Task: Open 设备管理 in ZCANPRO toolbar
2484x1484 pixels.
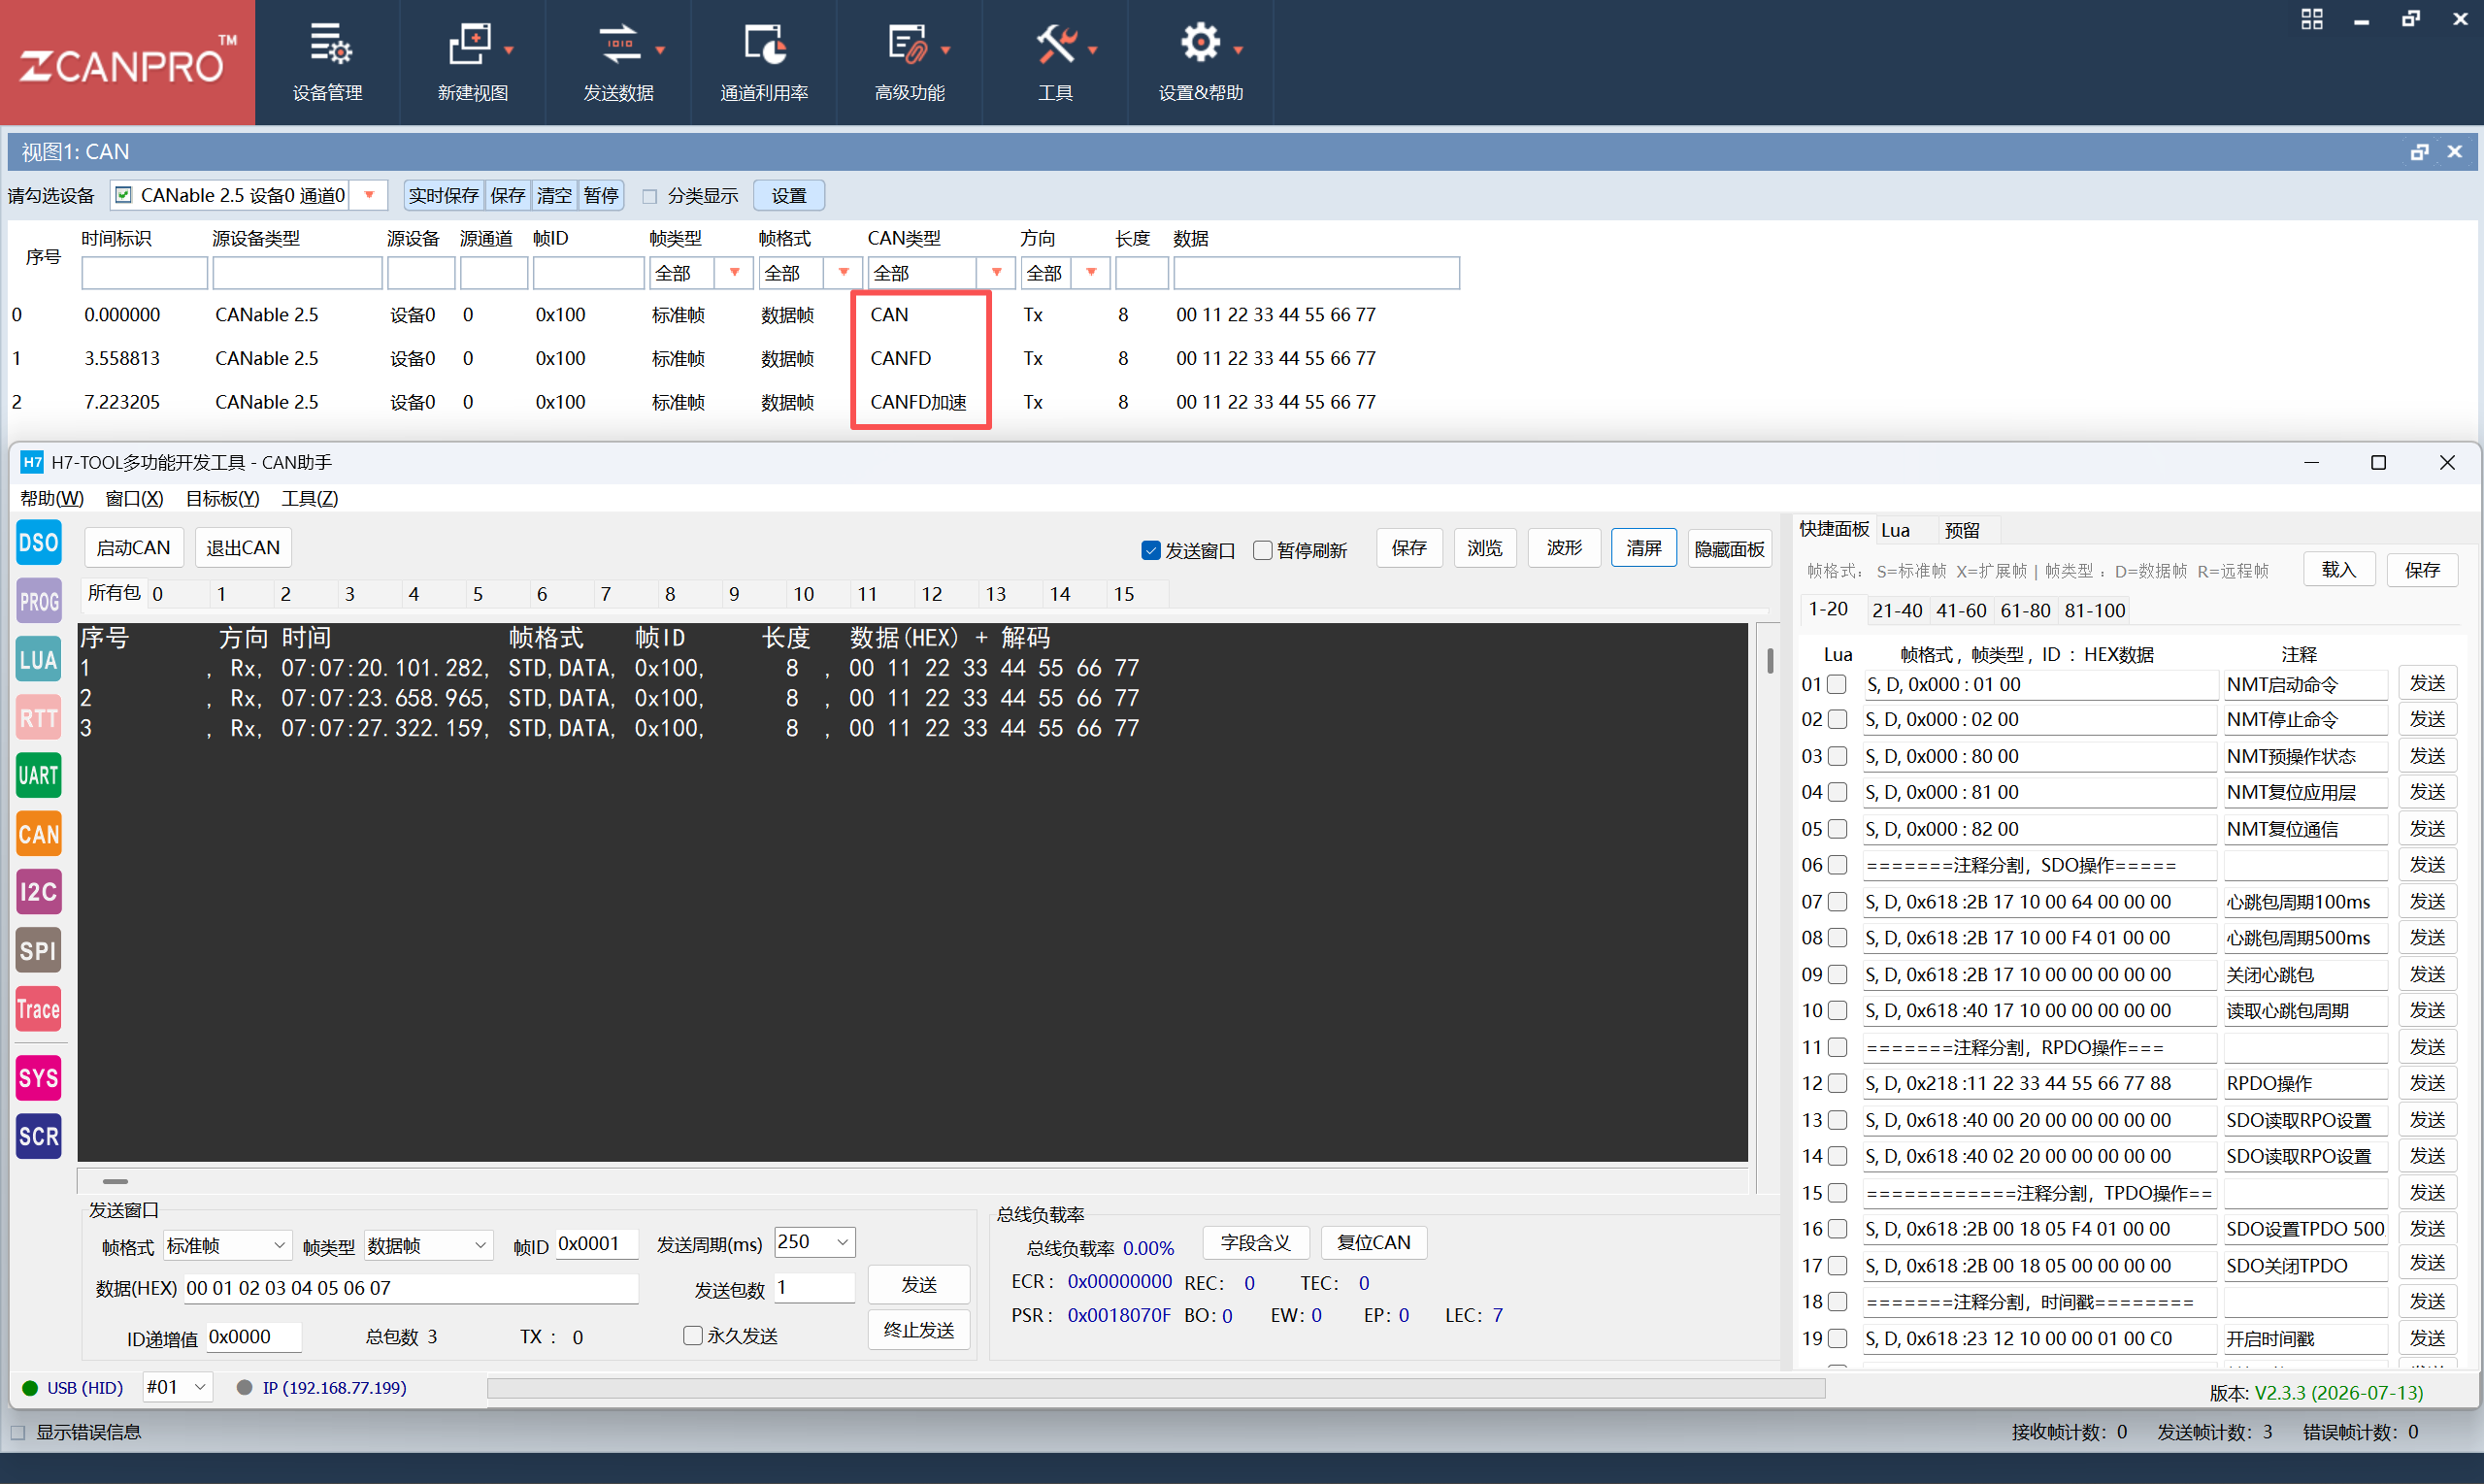Action: coord(328,62)
